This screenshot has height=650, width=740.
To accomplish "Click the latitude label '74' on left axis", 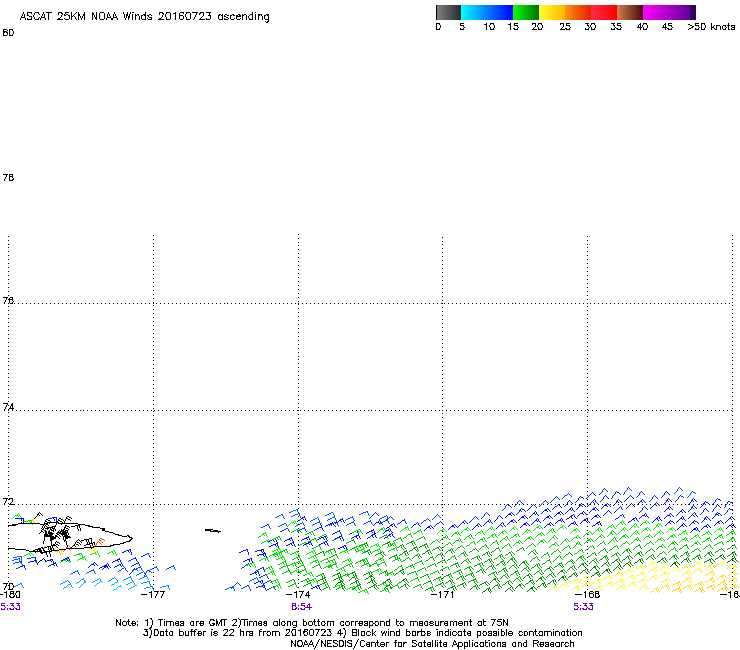I will 8,407.
